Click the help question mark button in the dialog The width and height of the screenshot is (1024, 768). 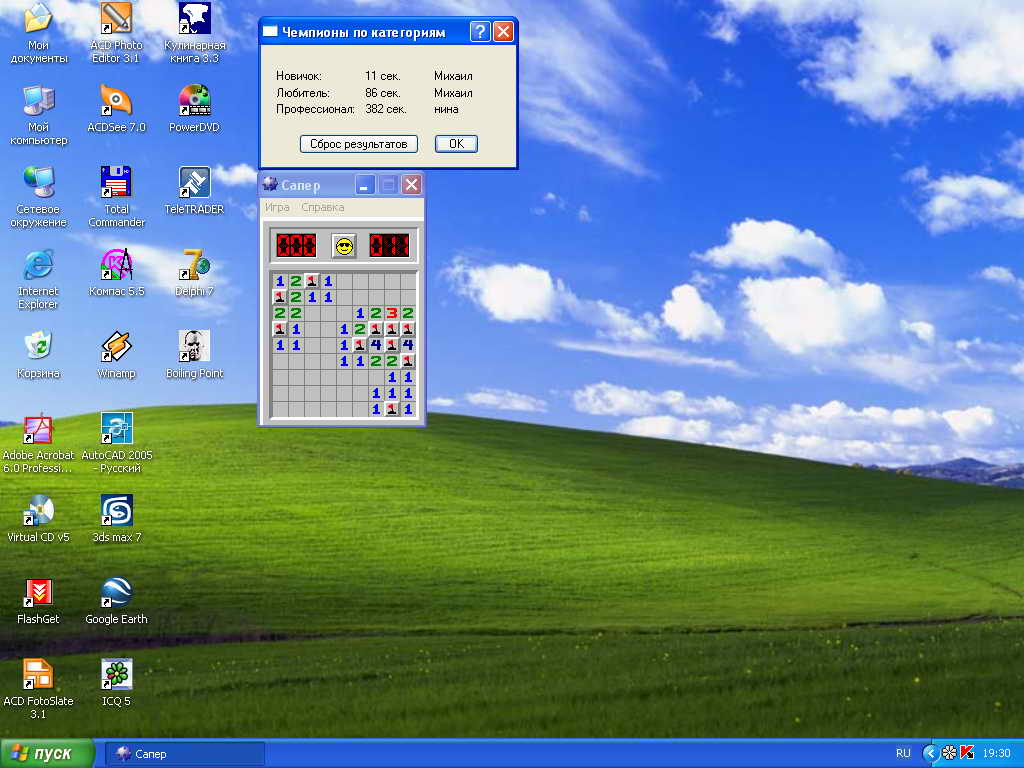pos(480,31)
